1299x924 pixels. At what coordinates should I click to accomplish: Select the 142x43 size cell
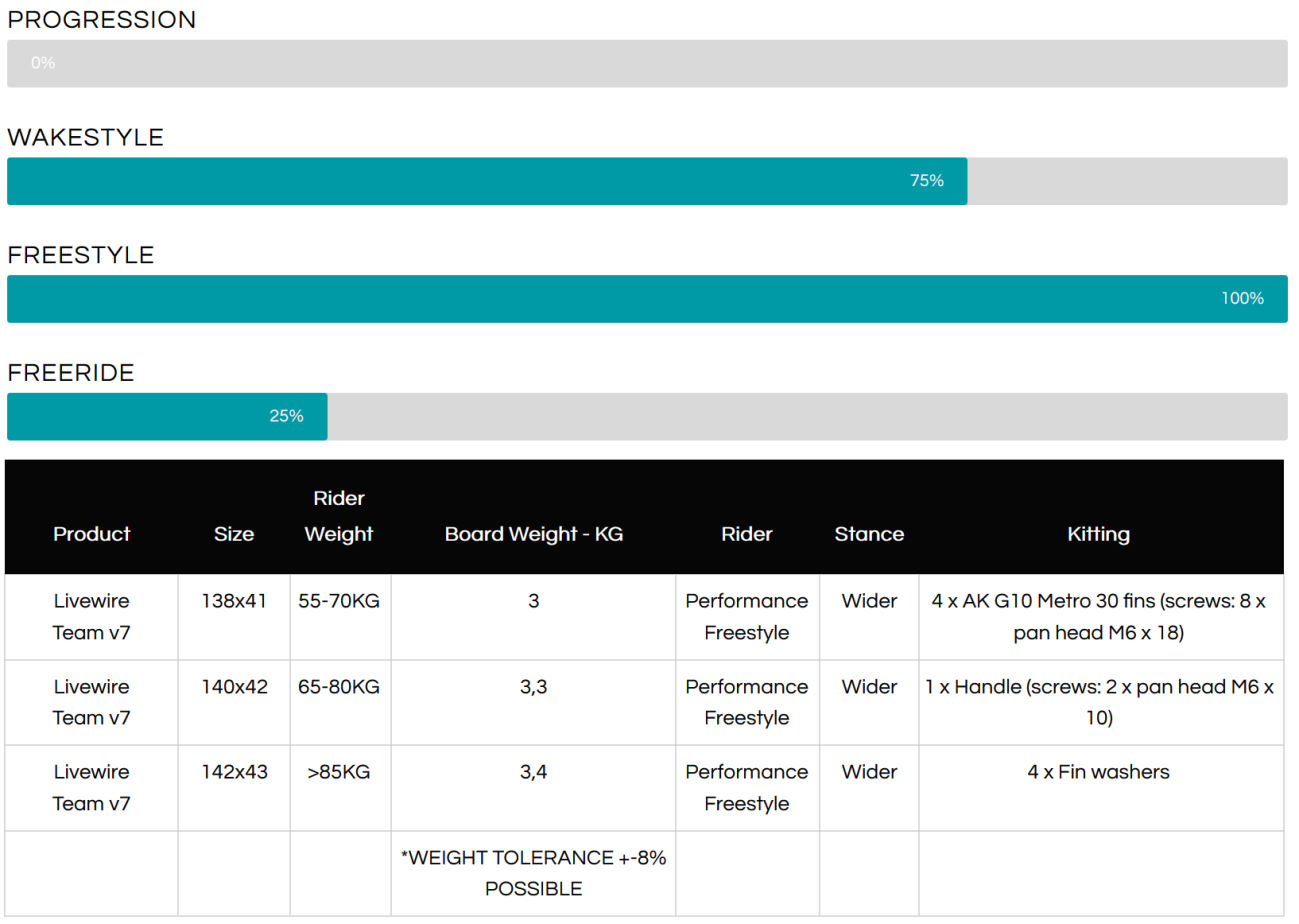pyautogui.click(x=234, y=772)
